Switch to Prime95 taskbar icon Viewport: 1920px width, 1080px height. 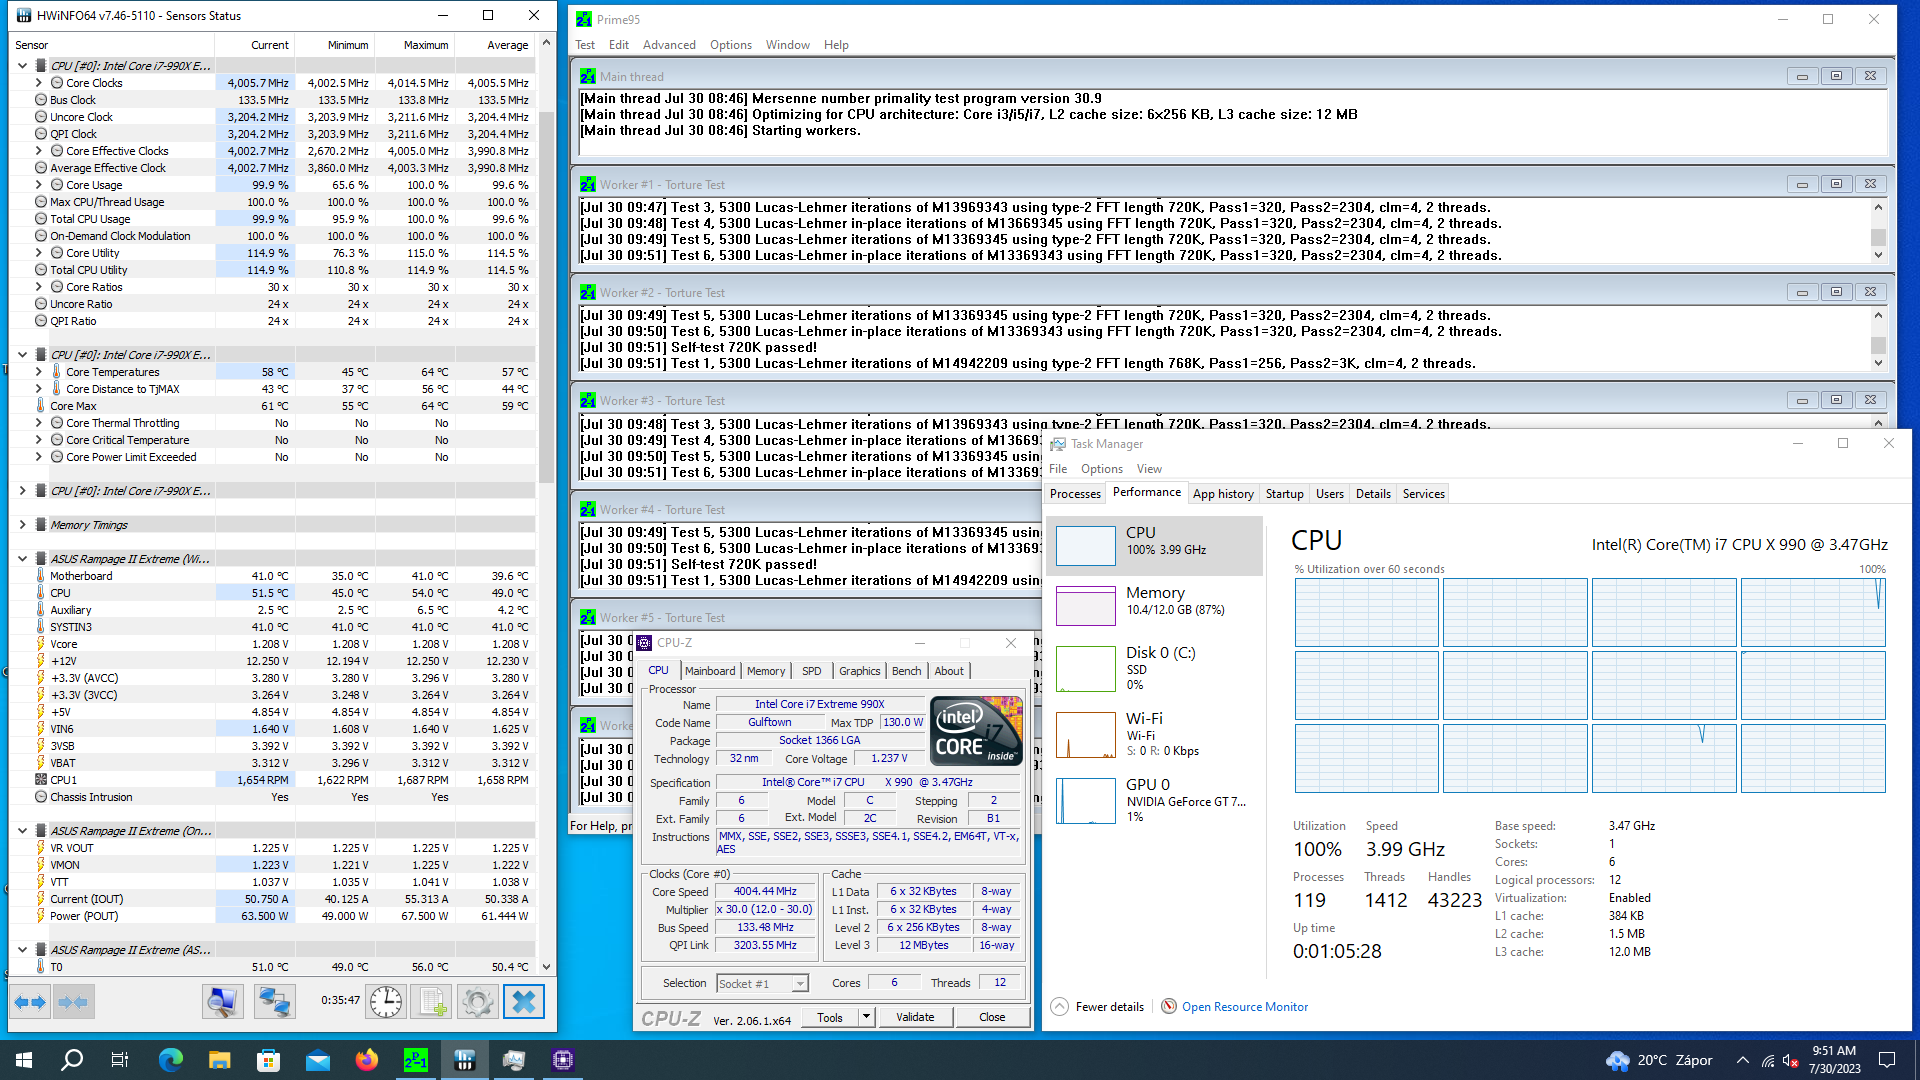[416, 1060]
